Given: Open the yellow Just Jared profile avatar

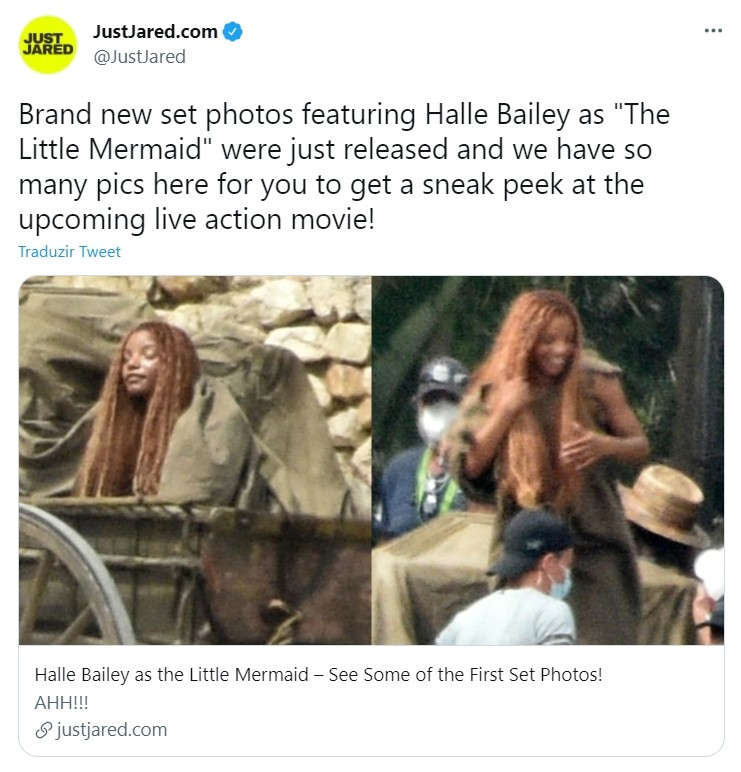Looking at the screenshot, I should pos(48,44).
